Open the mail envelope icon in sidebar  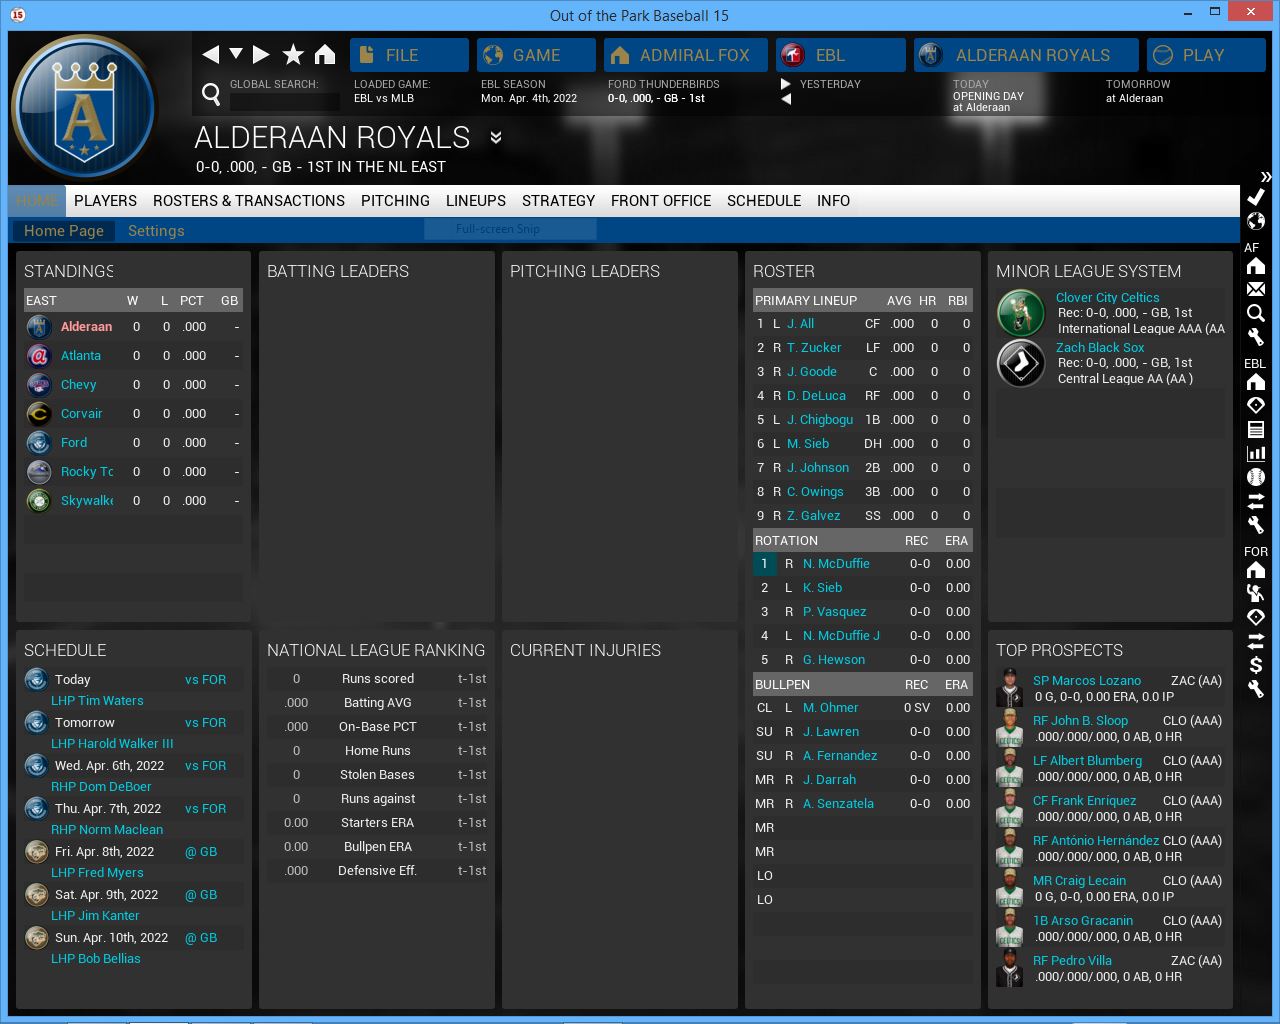click(x=1256, y=289)
